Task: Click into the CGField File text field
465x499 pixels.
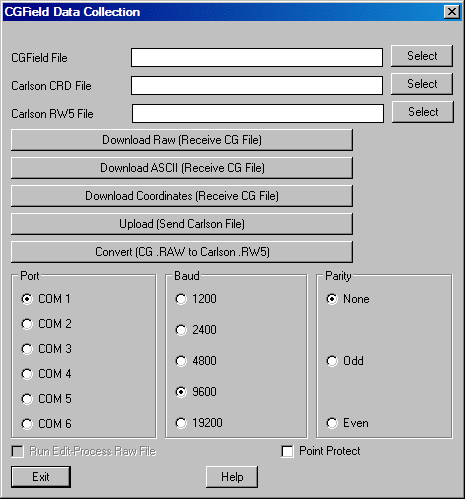Action: [257, 57]
